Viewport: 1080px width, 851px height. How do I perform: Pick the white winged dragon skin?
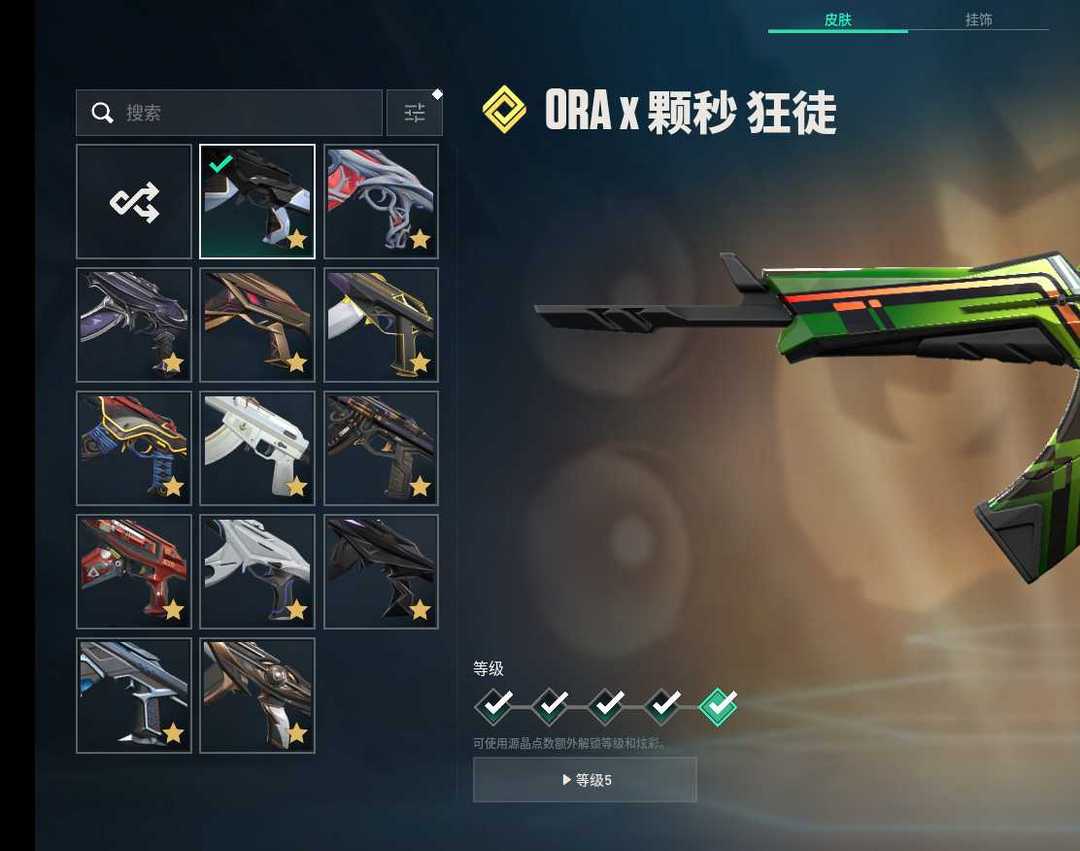[x=257, y=571]
